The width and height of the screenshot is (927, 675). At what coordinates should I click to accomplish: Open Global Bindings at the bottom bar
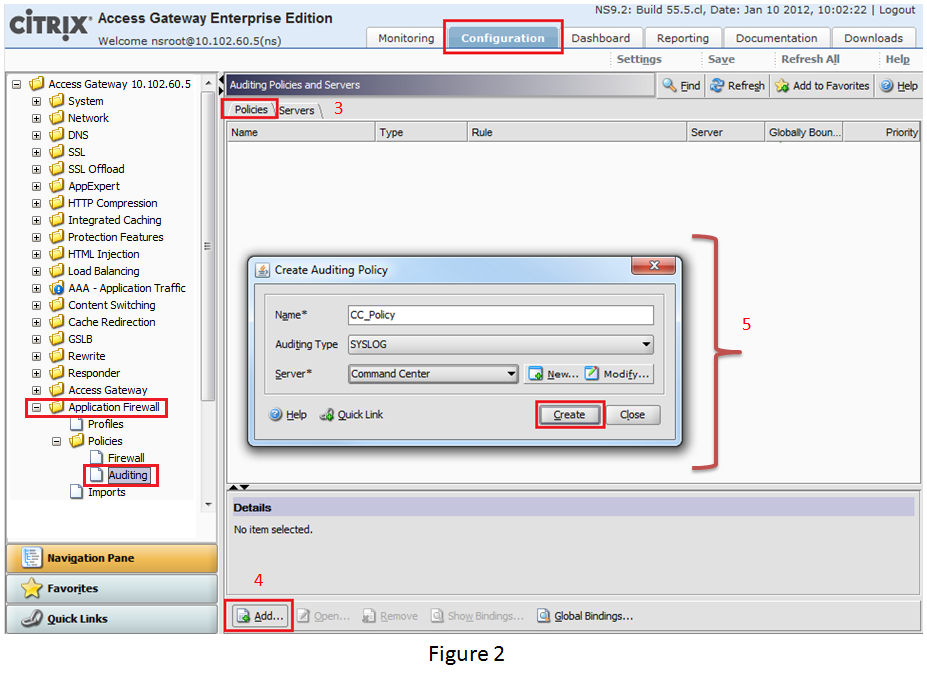(544, 616)
